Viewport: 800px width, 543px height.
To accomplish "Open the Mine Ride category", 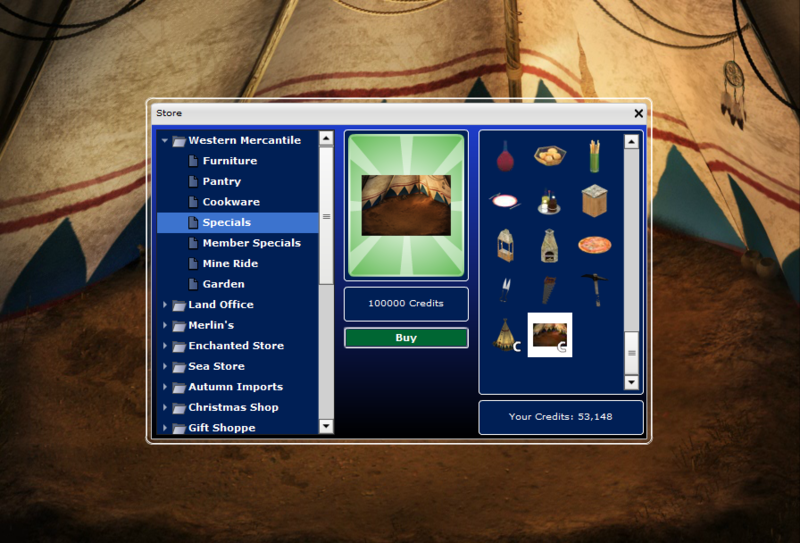I will point(230,264).
